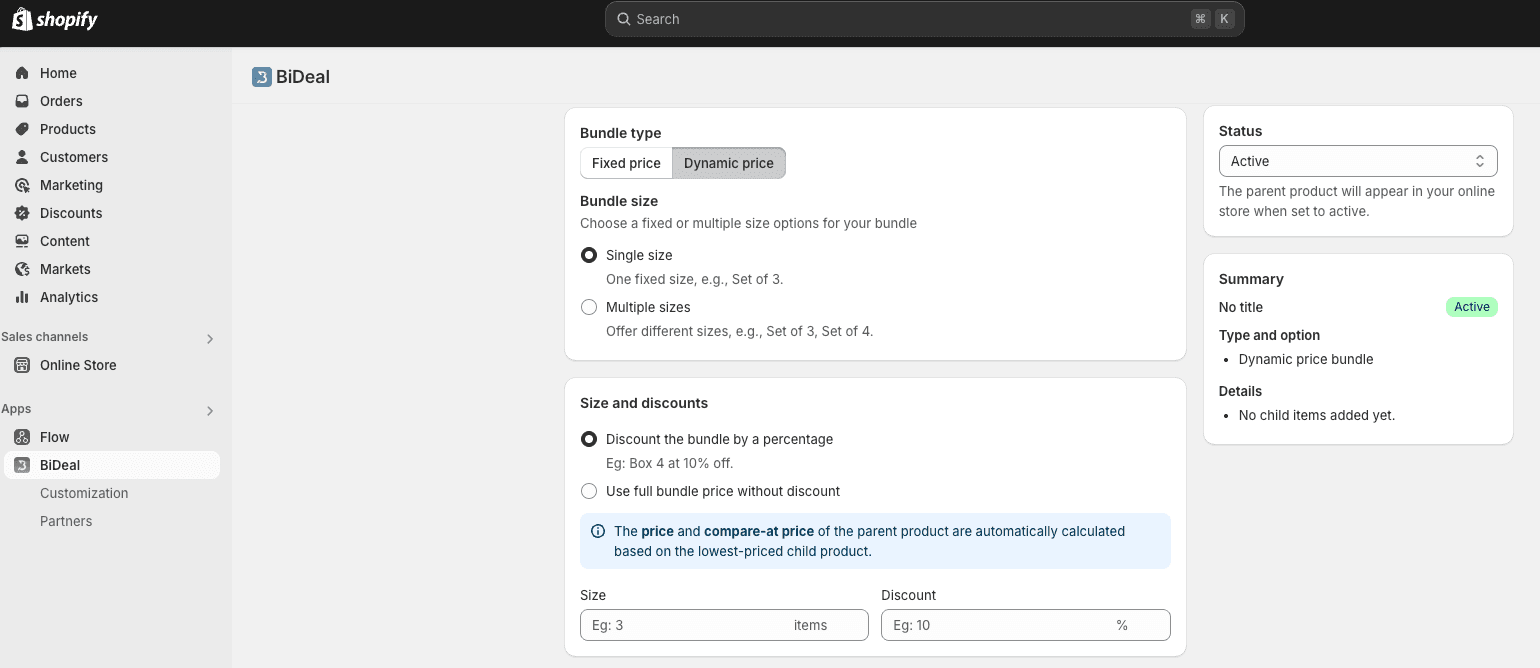Click the Apps heading
The width and height of the screenshot is (1540, 668).
point(16,409)
